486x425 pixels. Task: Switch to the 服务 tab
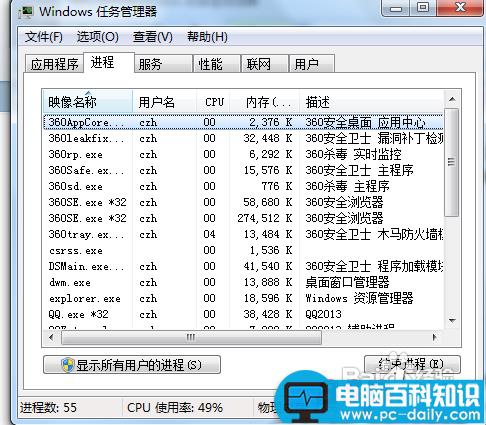click(164, 64)
